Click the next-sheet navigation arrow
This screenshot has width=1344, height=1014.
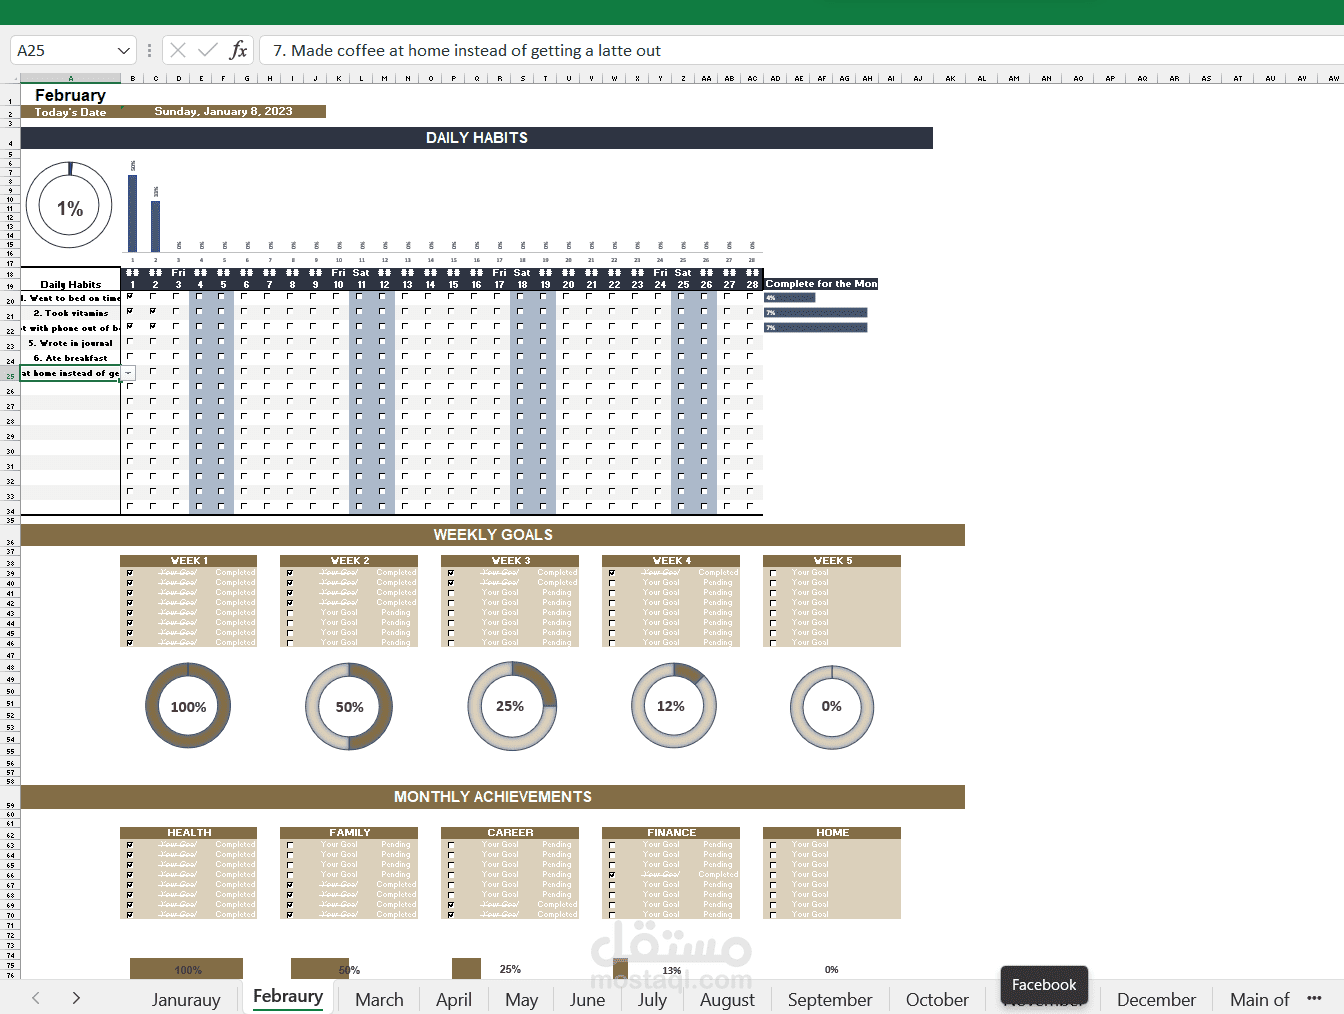pos(76,998)
